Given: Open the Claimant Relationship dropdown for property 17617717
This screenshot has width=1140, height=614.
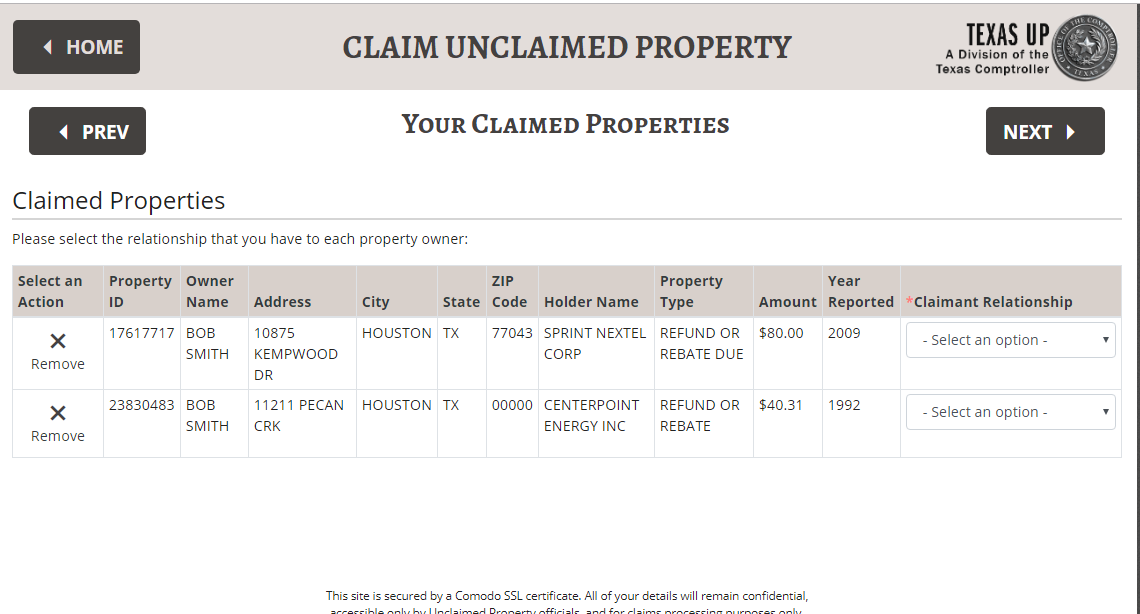Looking at the screenshot, I should [1010, 340].
